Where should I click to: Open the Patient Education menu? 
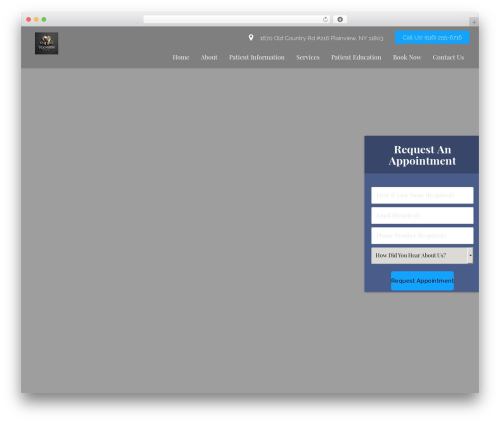click(x=356, y=57)
